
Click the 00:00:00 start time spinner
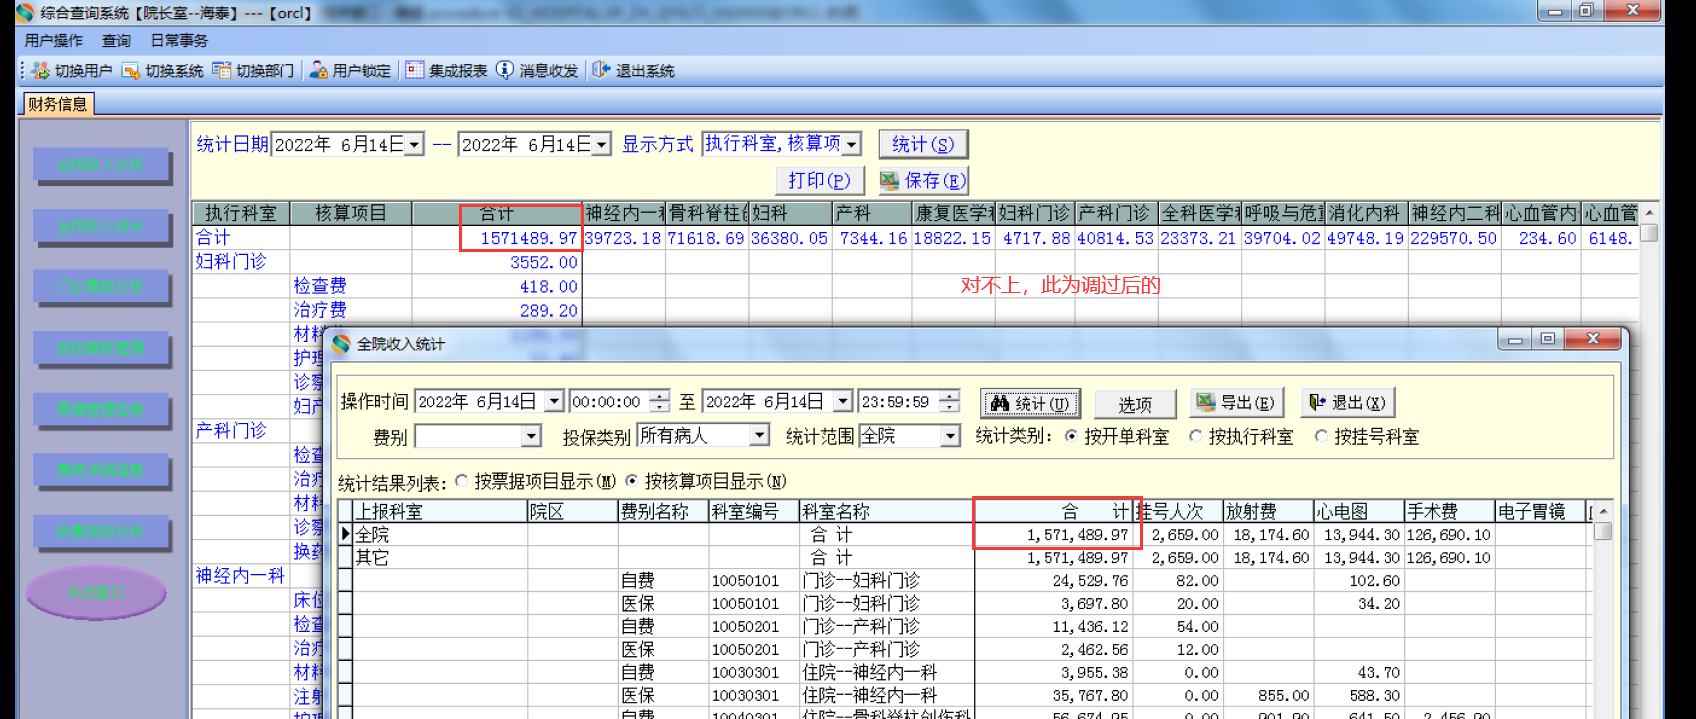659,401
